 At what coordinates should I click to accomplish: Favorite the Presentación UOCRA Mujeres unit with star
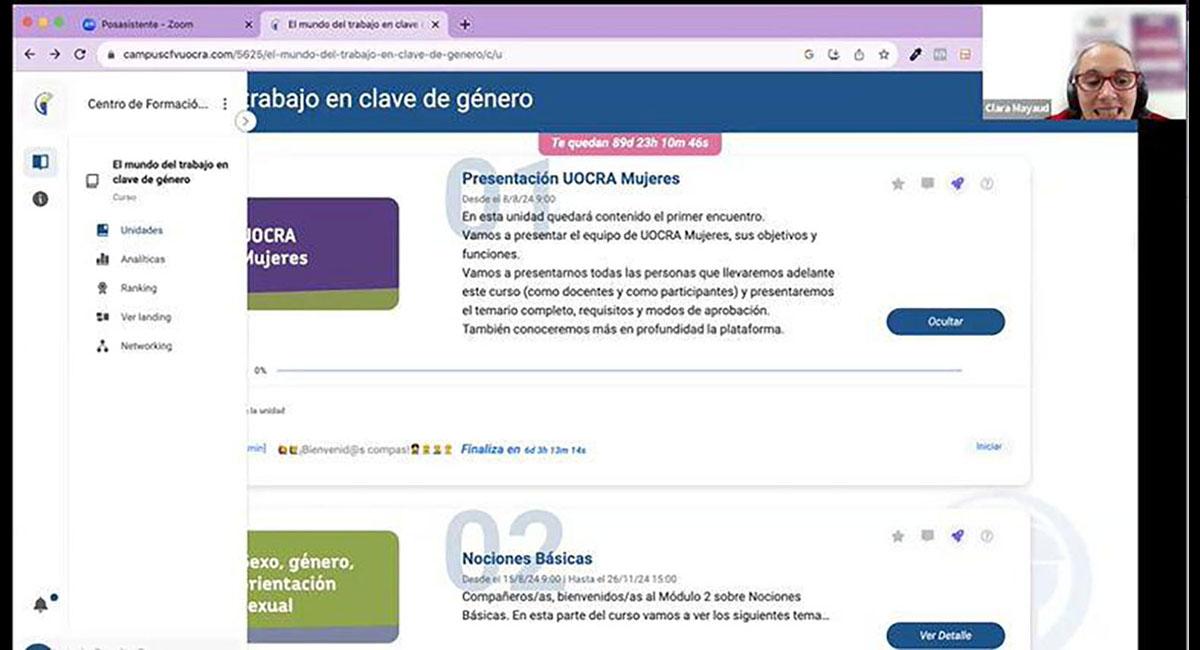898,184
